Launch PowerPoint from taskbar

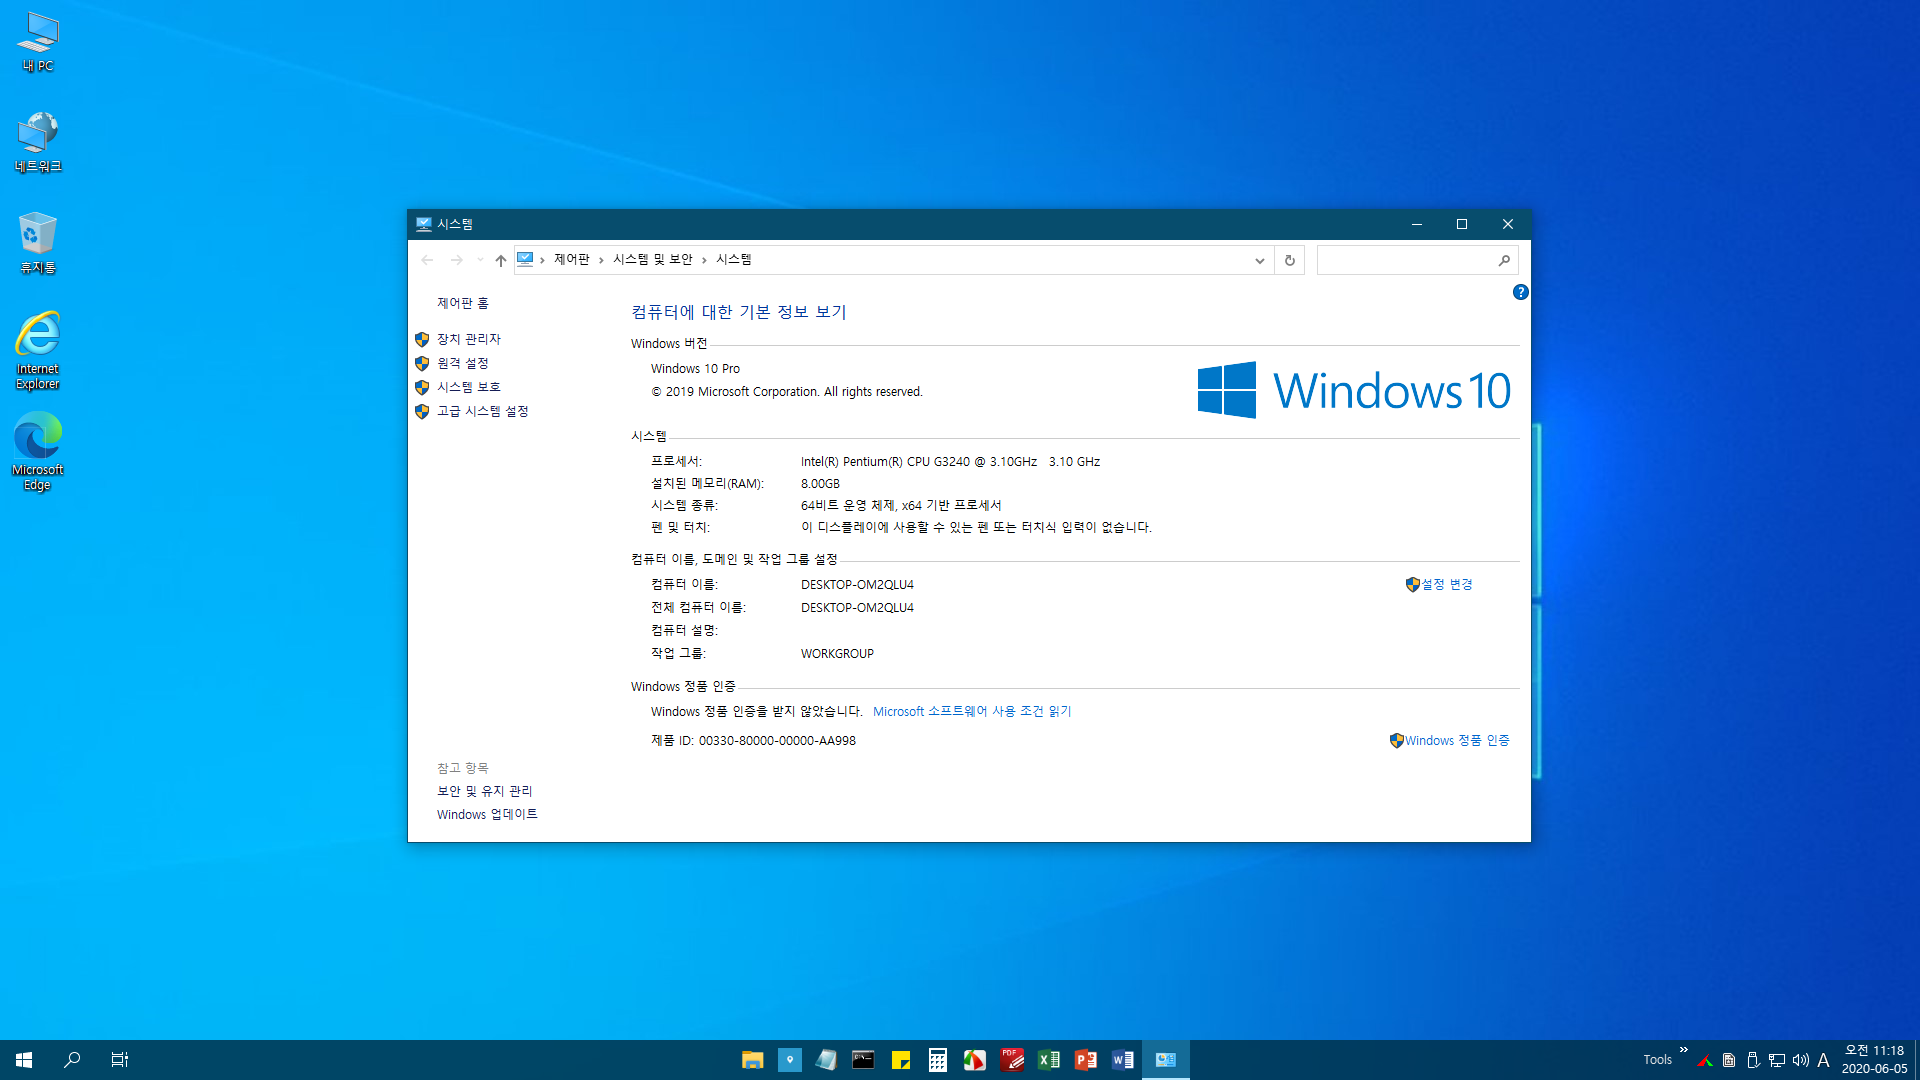pyautogui.click(x=1086, y=1060)
